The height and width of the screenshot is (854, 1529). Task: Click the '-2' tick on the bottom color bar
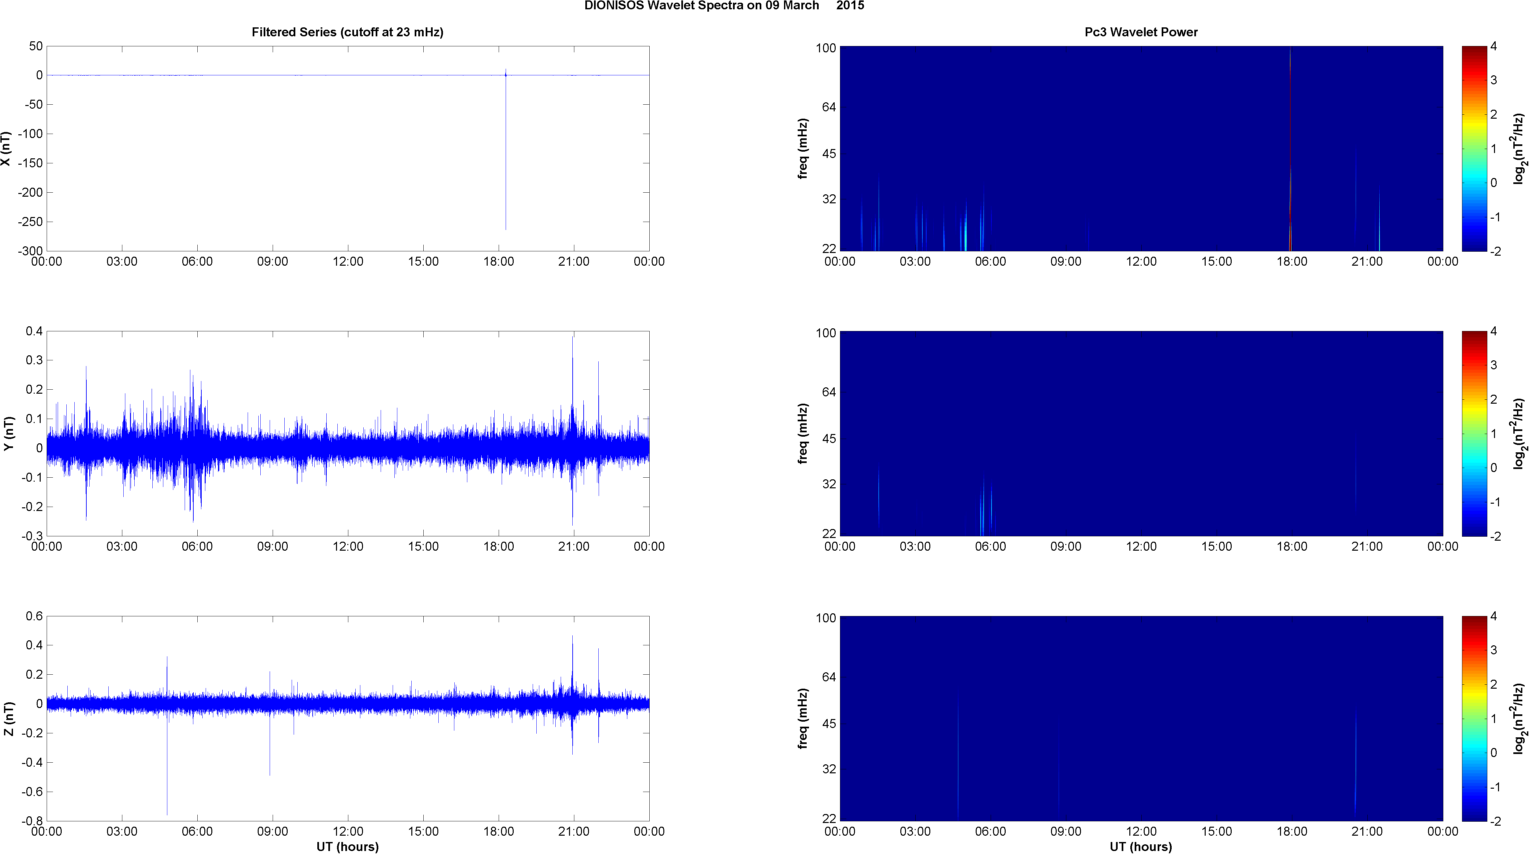coord(1496,821)
